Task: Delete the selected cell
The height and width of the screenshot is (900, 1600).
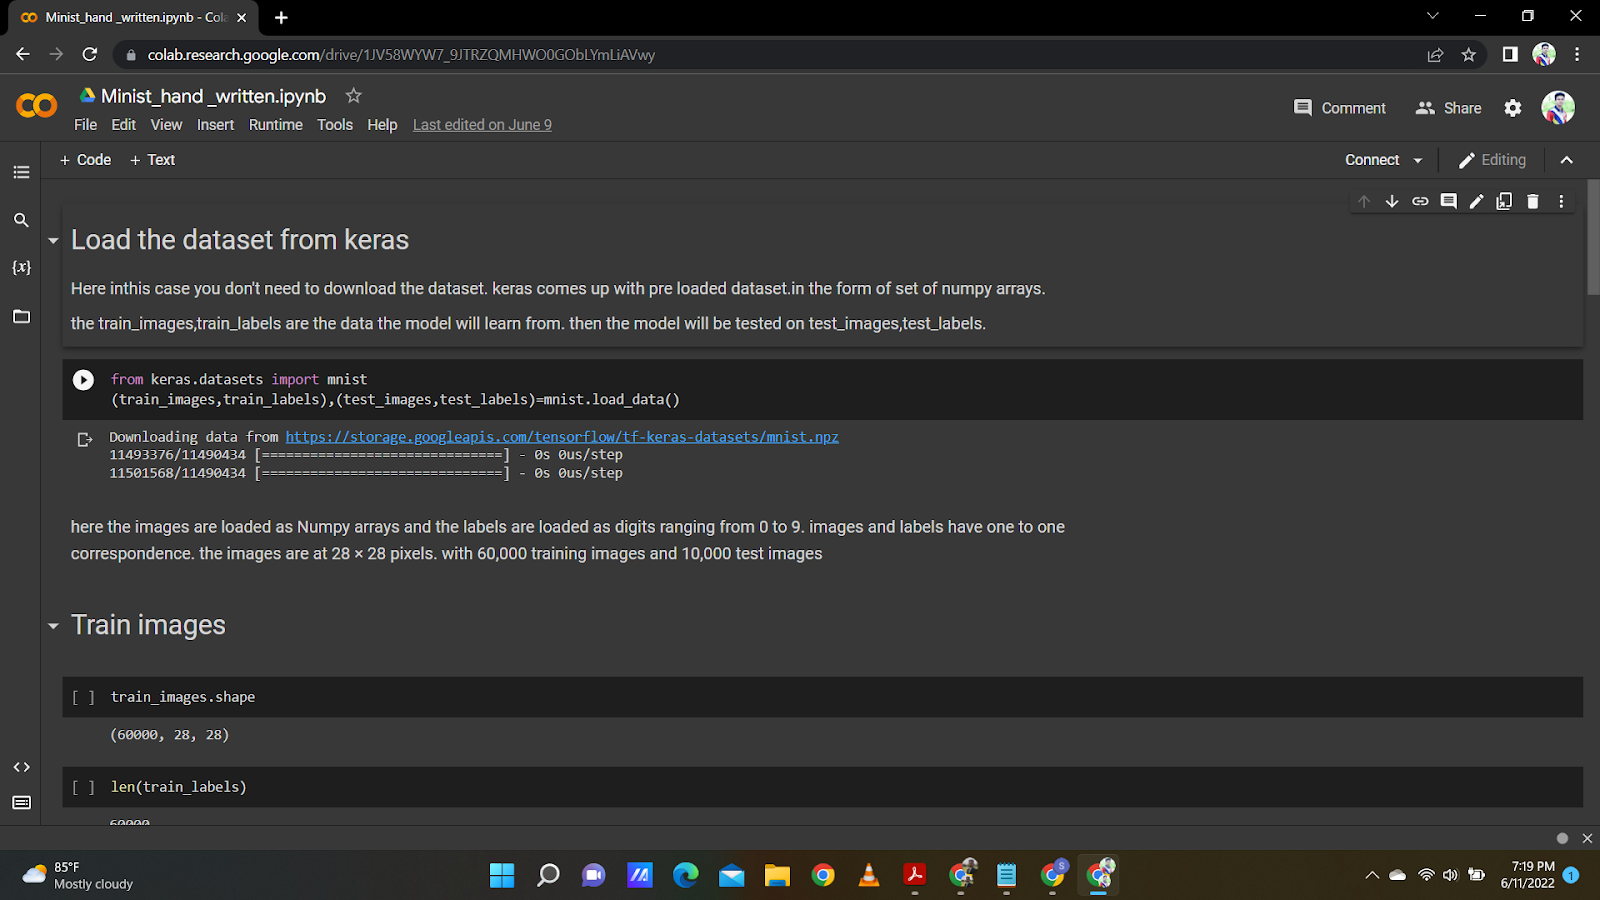Action: coord(1533,201)
